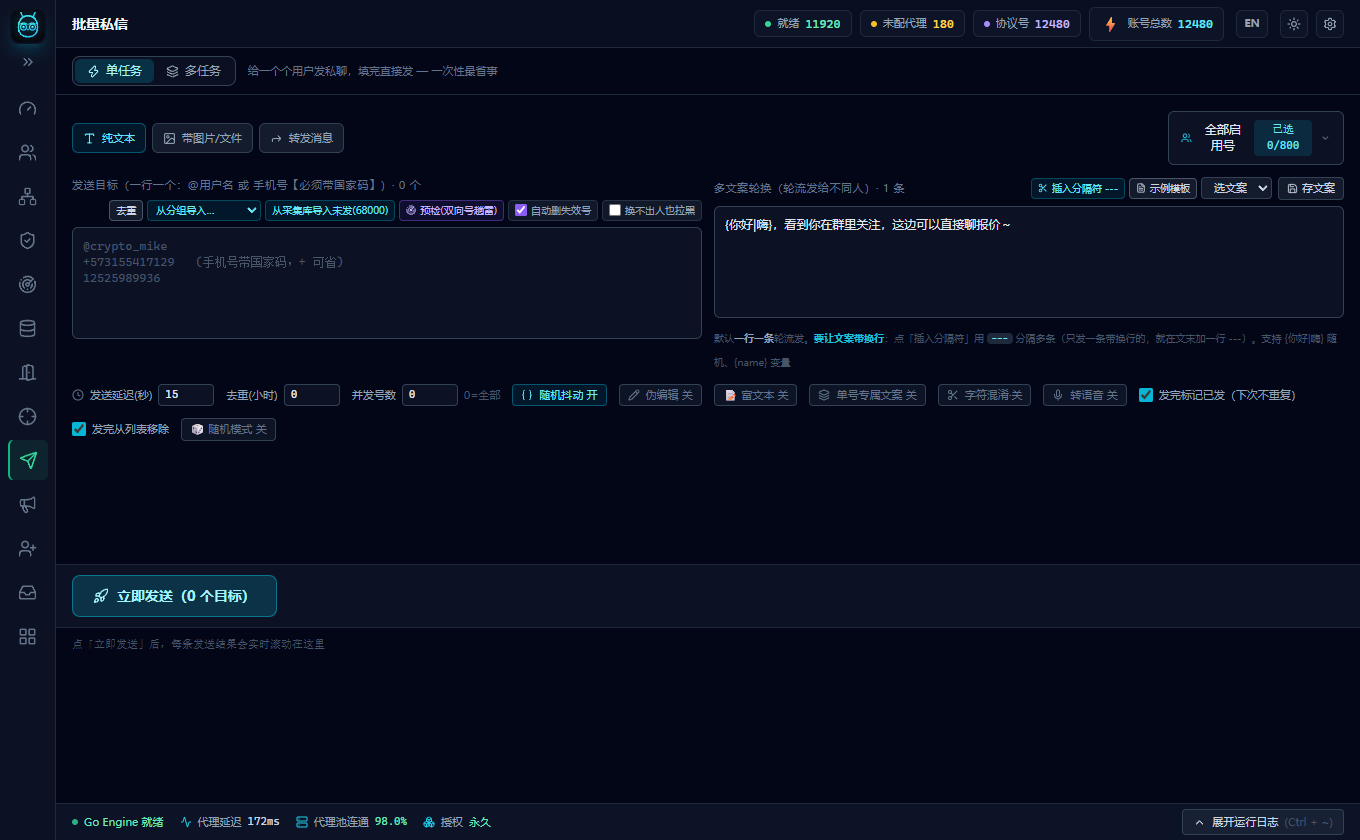Viewport: 1360px width, 840px height.
Task: Switch to the 单任务 tab
Action: click(x=115, y=71)
